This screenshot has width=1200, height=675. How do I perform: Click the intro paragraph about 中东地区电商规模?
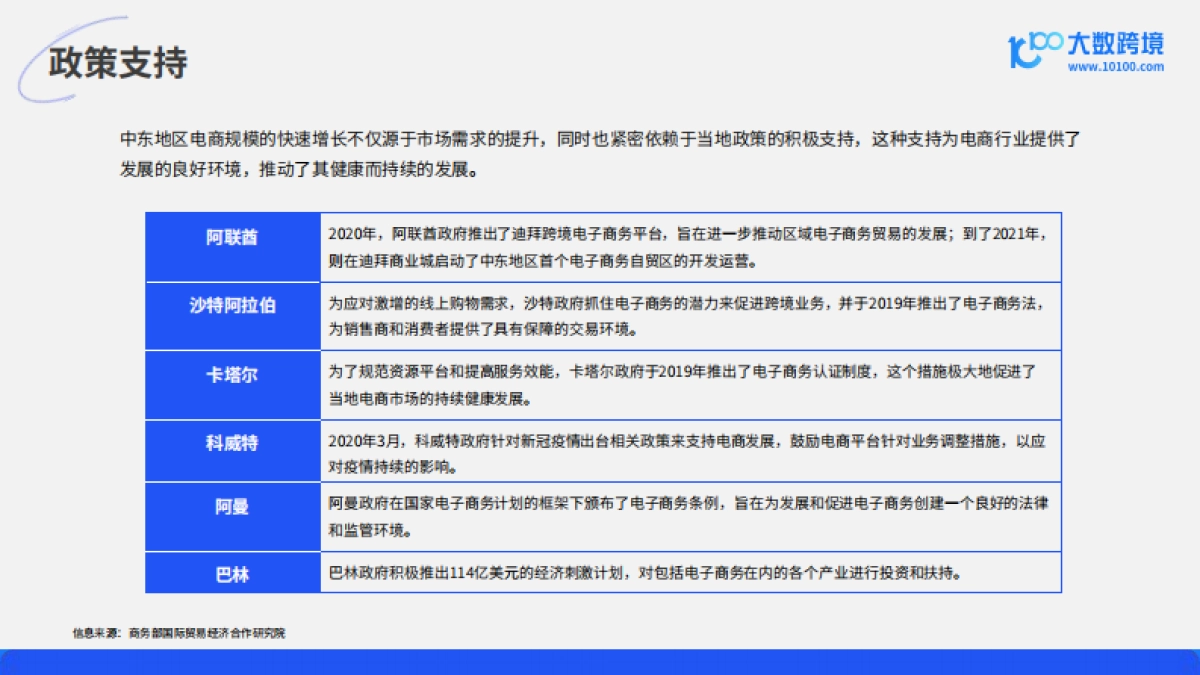pos(600,154)
